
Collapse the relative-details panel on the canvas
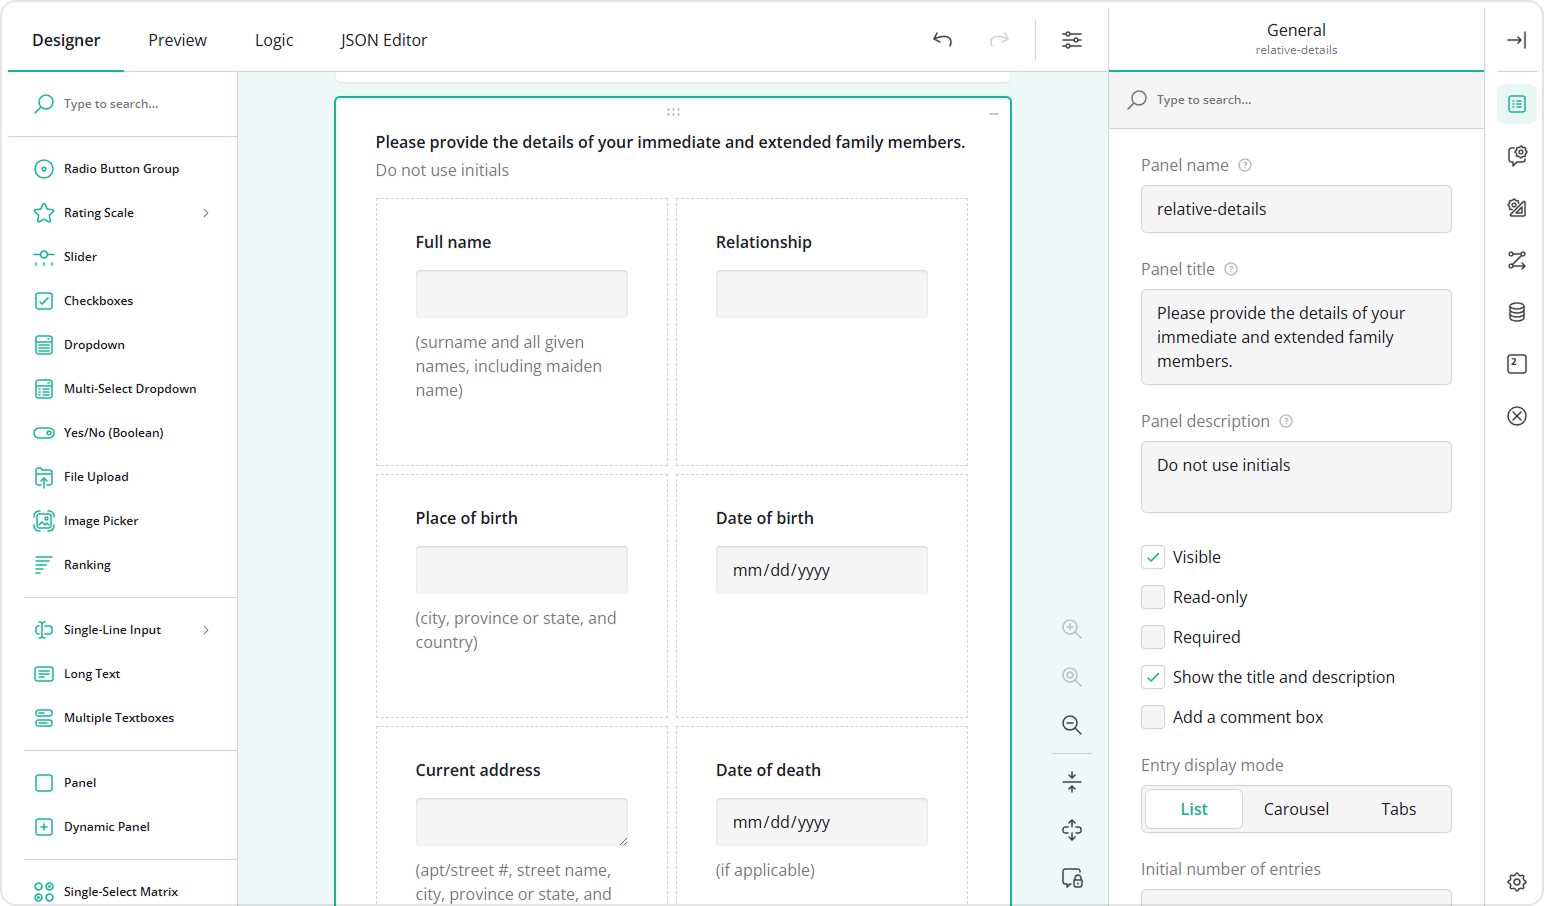993,114
